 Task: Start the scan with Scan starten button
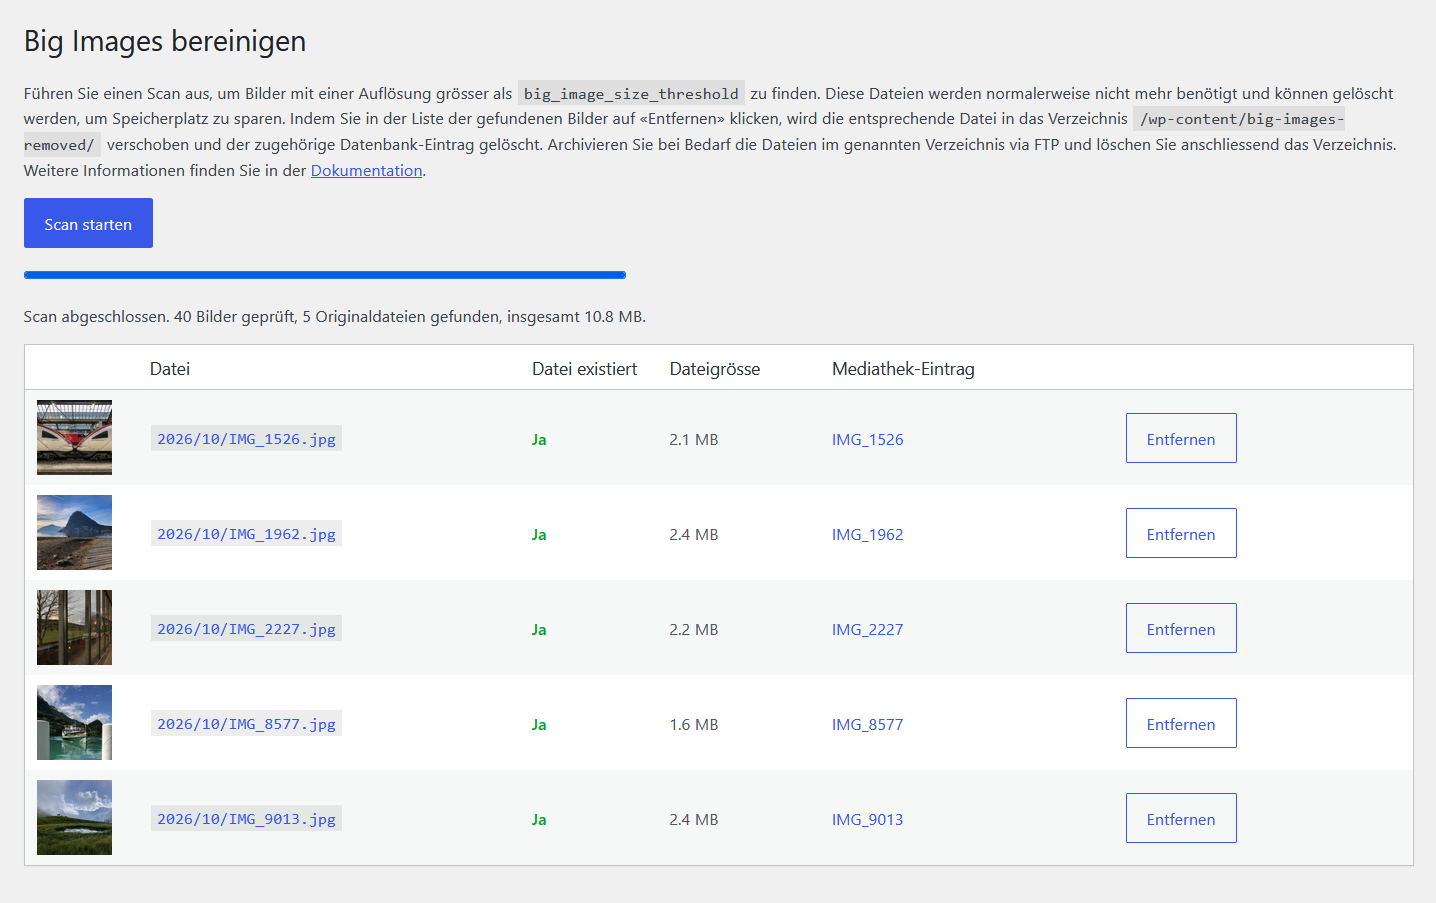[88, 223]
